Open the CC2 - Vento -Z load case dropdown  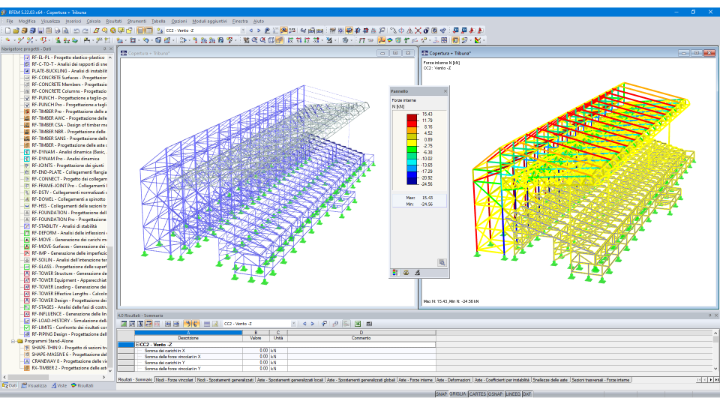[x=243, y=31]
